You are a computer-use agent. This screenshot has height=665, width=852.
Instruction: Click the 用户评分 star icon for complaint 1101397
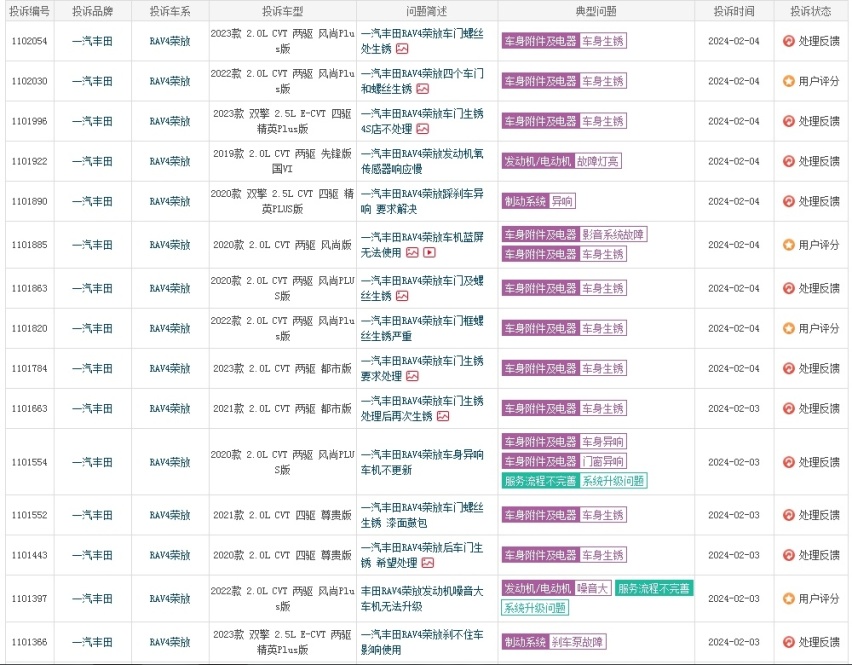(x=788, y=598)
